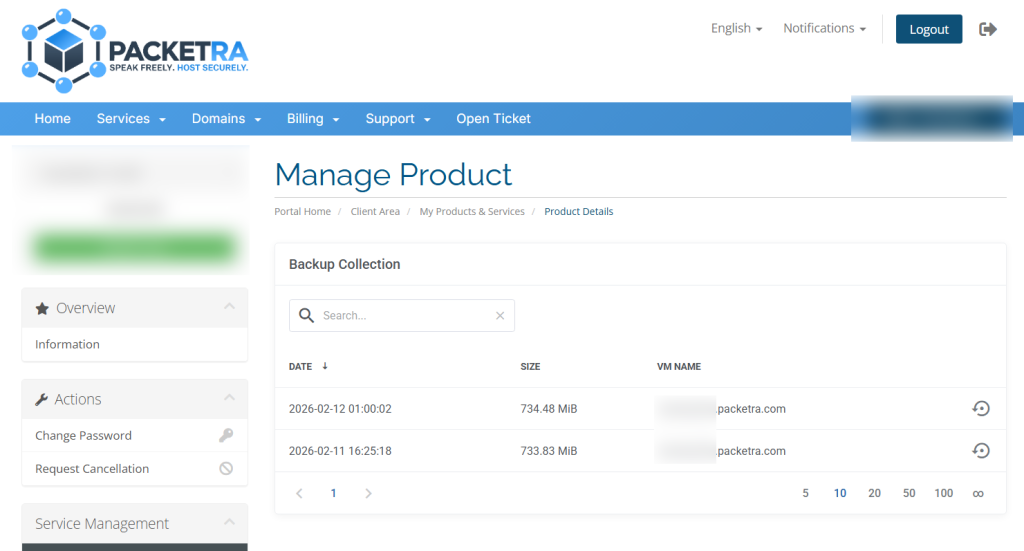This screenshot has width=1024, height=551.
Task: Go to previous page of backups
Action: click(299, 494)
